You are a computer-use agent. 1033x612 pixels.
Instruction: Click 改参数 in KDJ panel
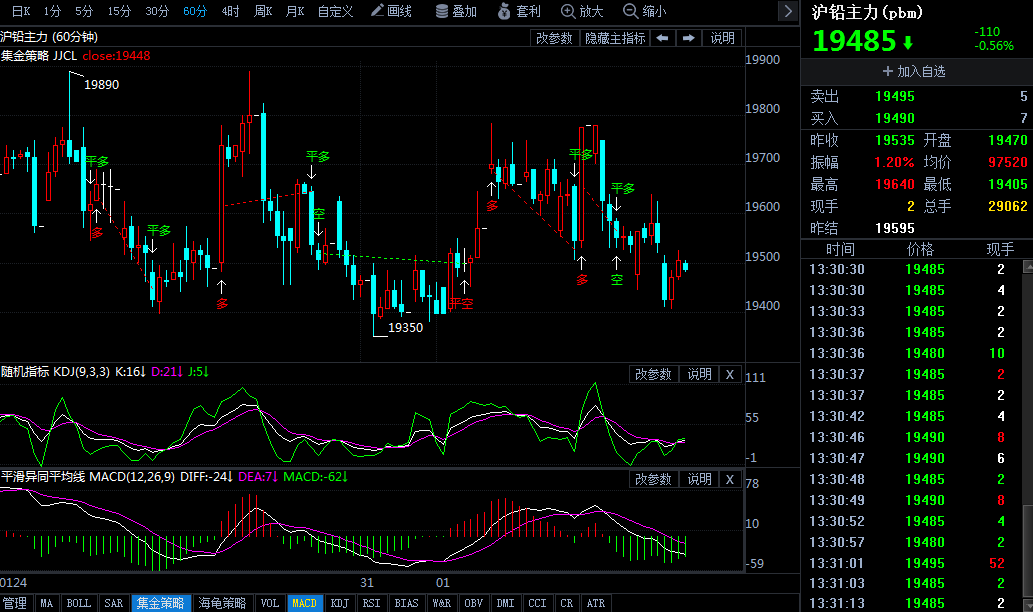[x=653, y=374]
